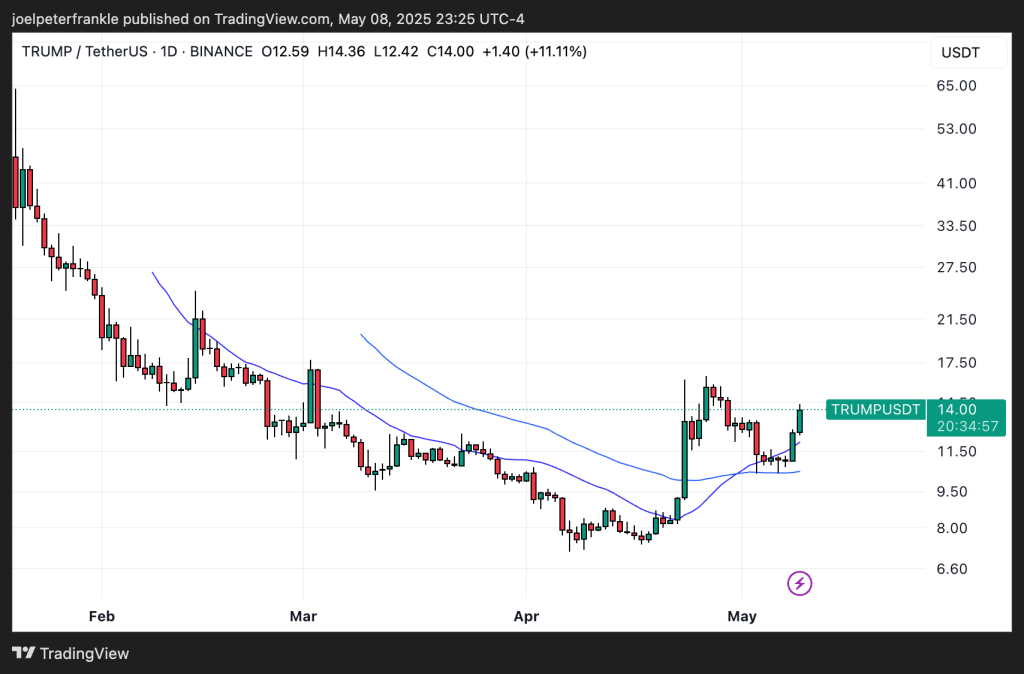Click the countdown timer showing 20:34:57

click(x=967, y=426)
